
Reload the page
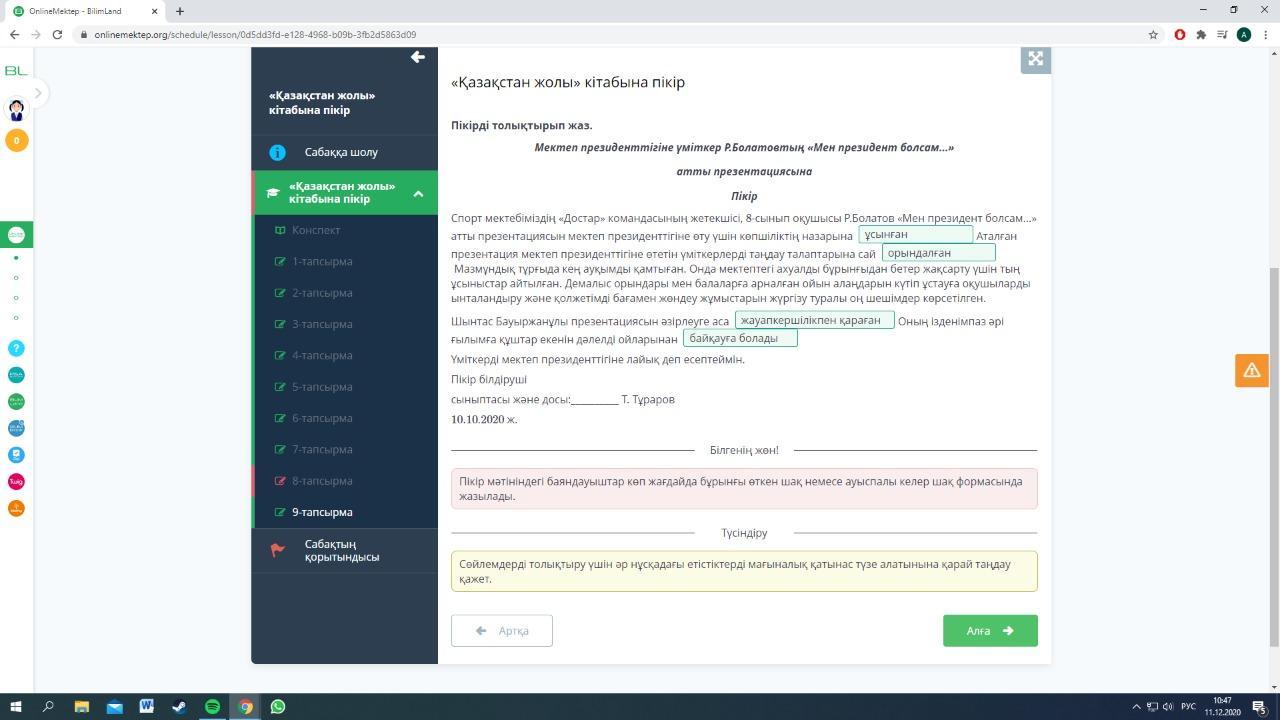coord(57,34)
